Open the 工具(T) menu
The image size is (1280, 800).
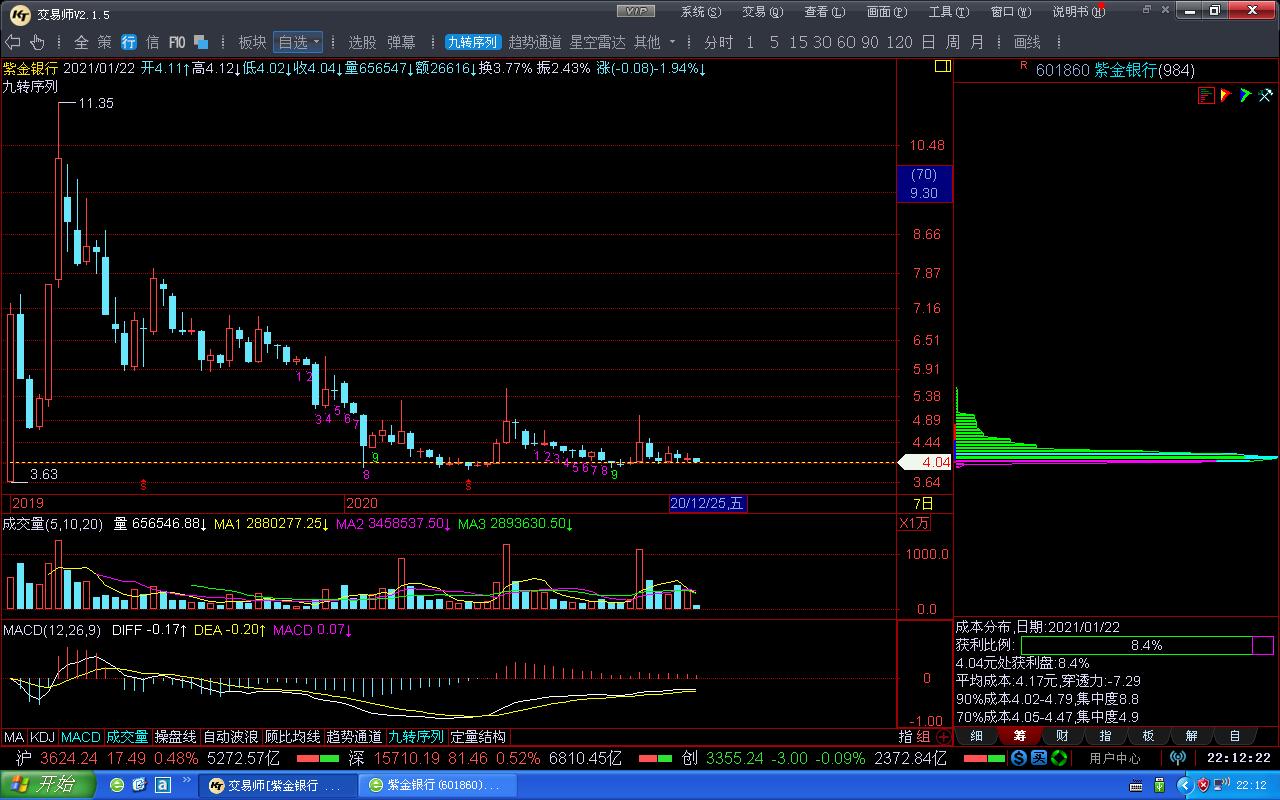[948, 11]
